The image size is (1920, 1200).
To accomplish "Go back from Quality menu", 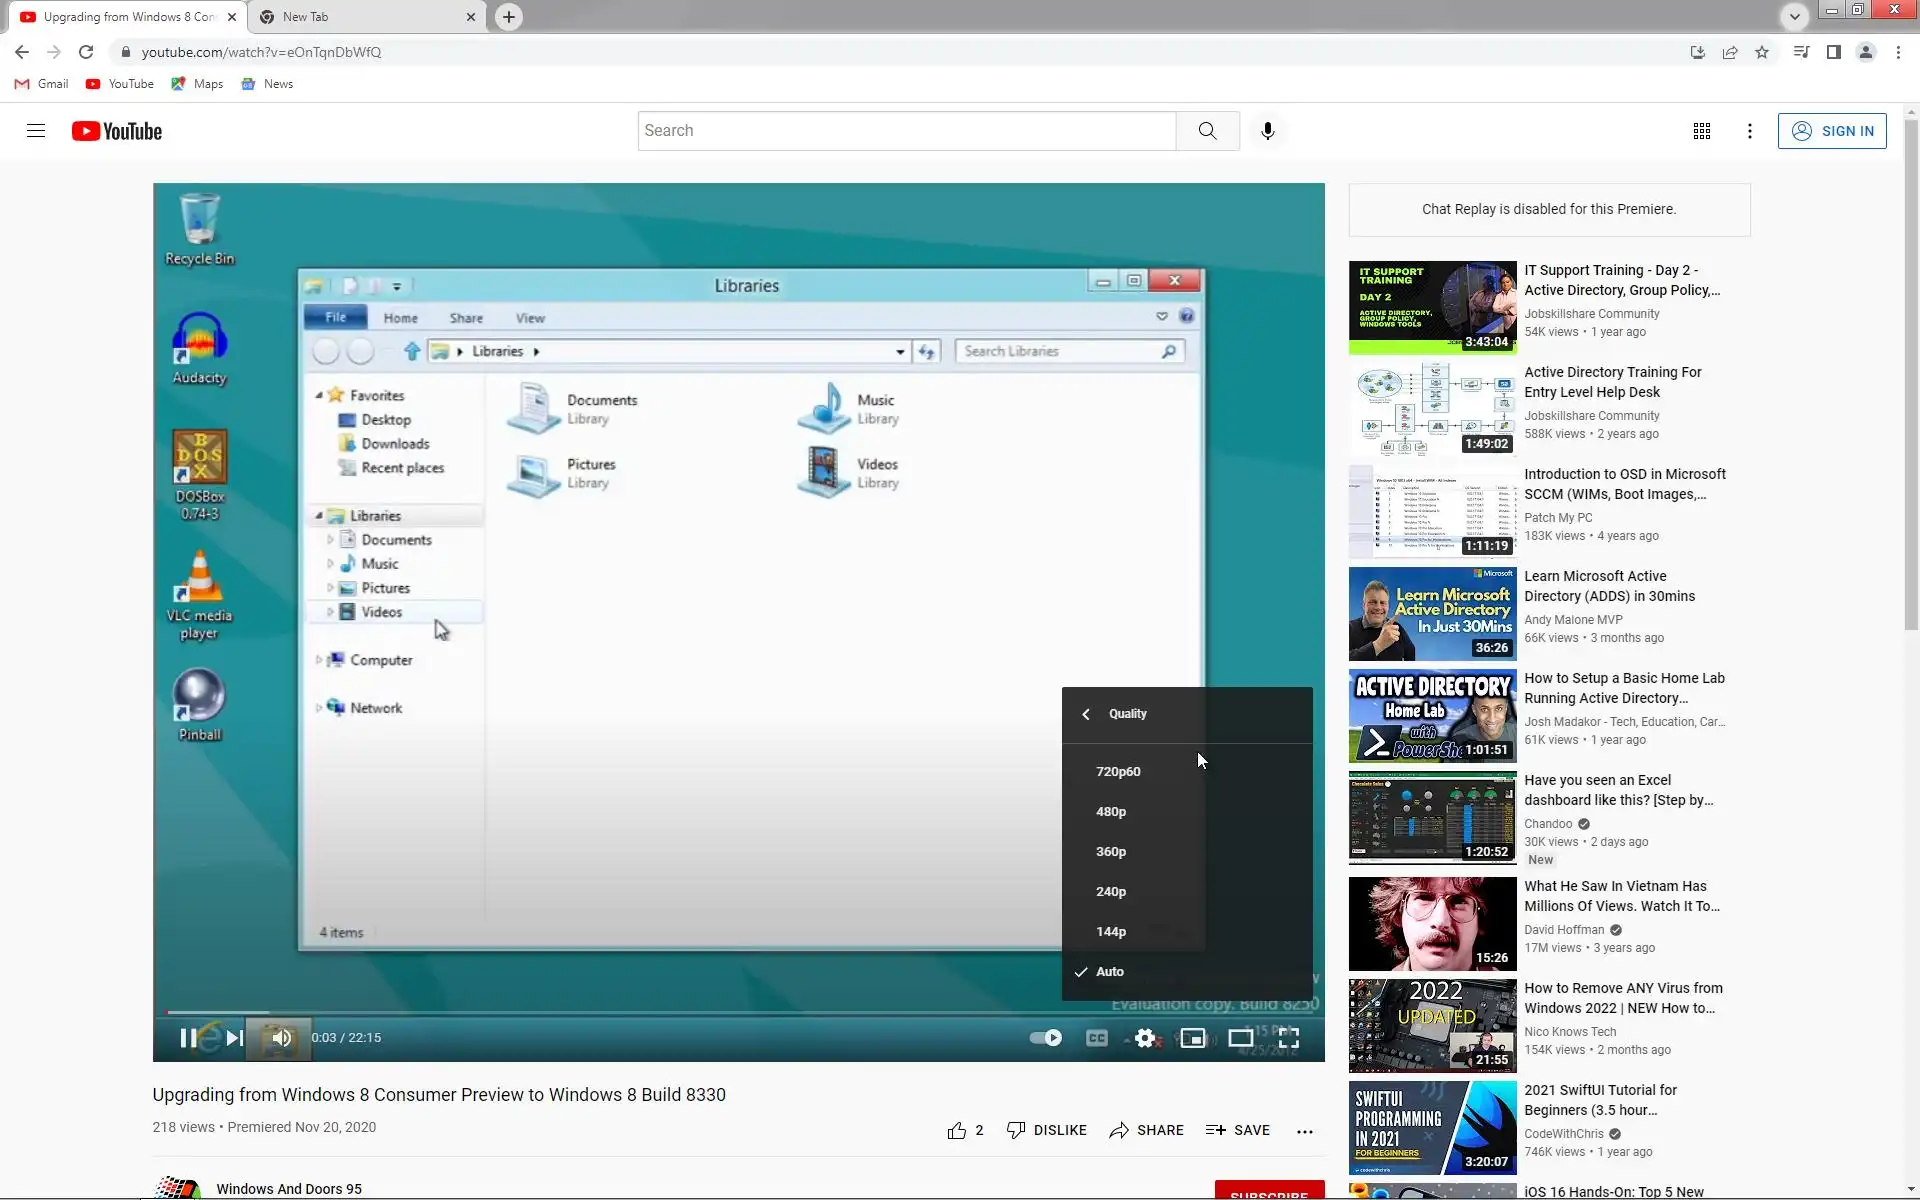I will 1086,714.
